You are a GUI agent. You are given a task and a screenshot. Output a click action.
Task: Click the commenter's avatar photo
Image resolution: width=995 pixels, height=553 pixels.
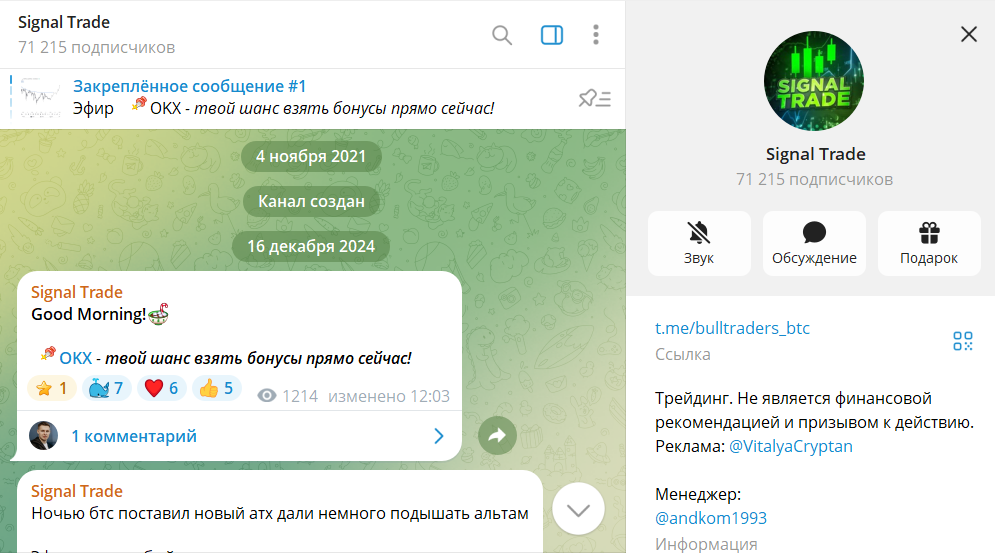43,436
